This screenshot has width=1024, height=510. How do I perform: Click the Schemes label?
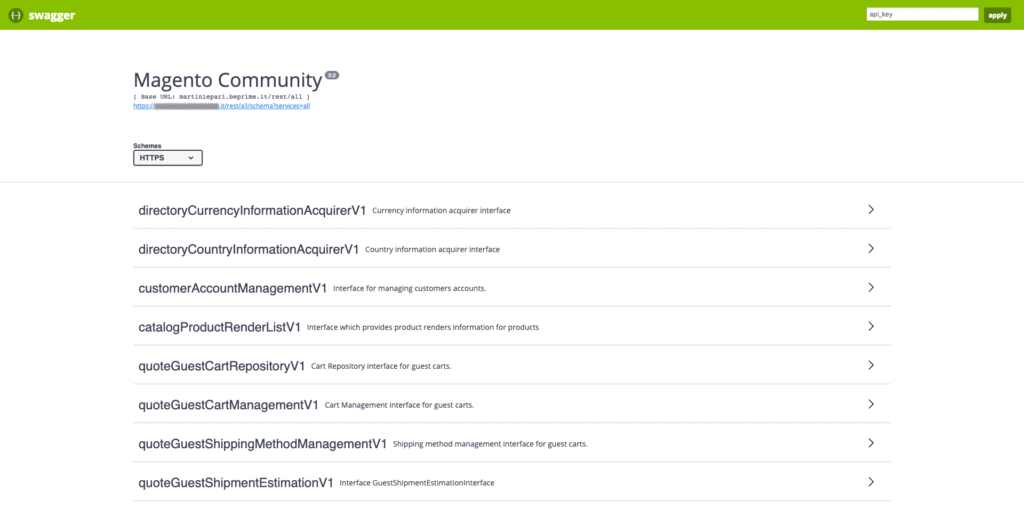(x=147, y=146)
